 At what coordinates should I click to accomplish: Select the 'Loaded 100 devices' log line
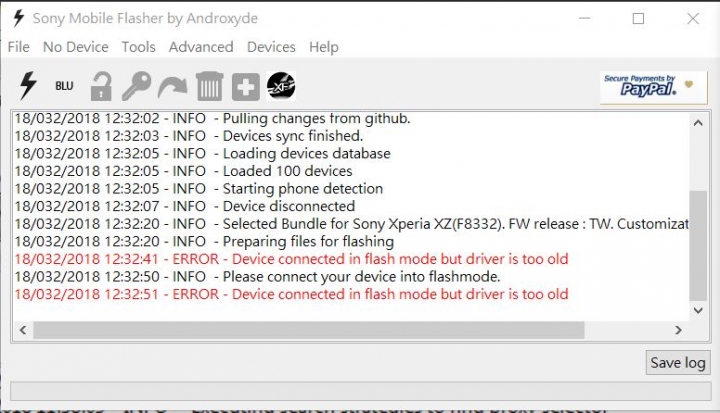pos(183,171)
